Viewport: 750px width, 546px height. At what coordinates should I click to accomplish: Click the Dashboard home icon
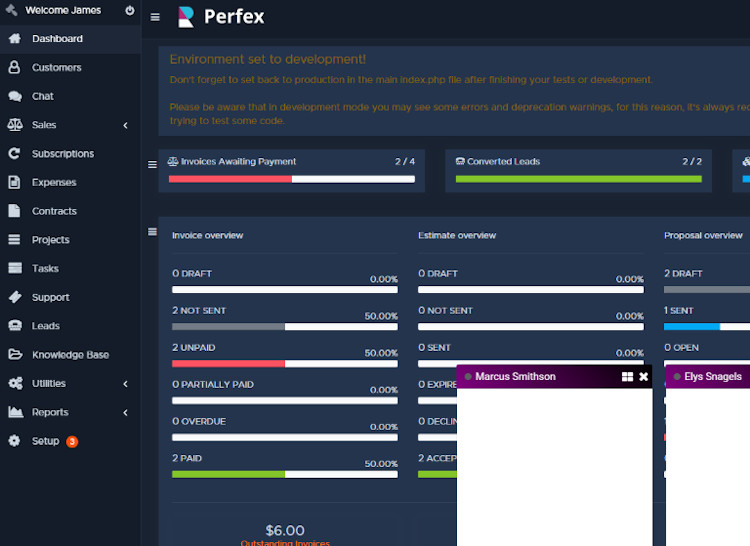(x=15, y=38)
